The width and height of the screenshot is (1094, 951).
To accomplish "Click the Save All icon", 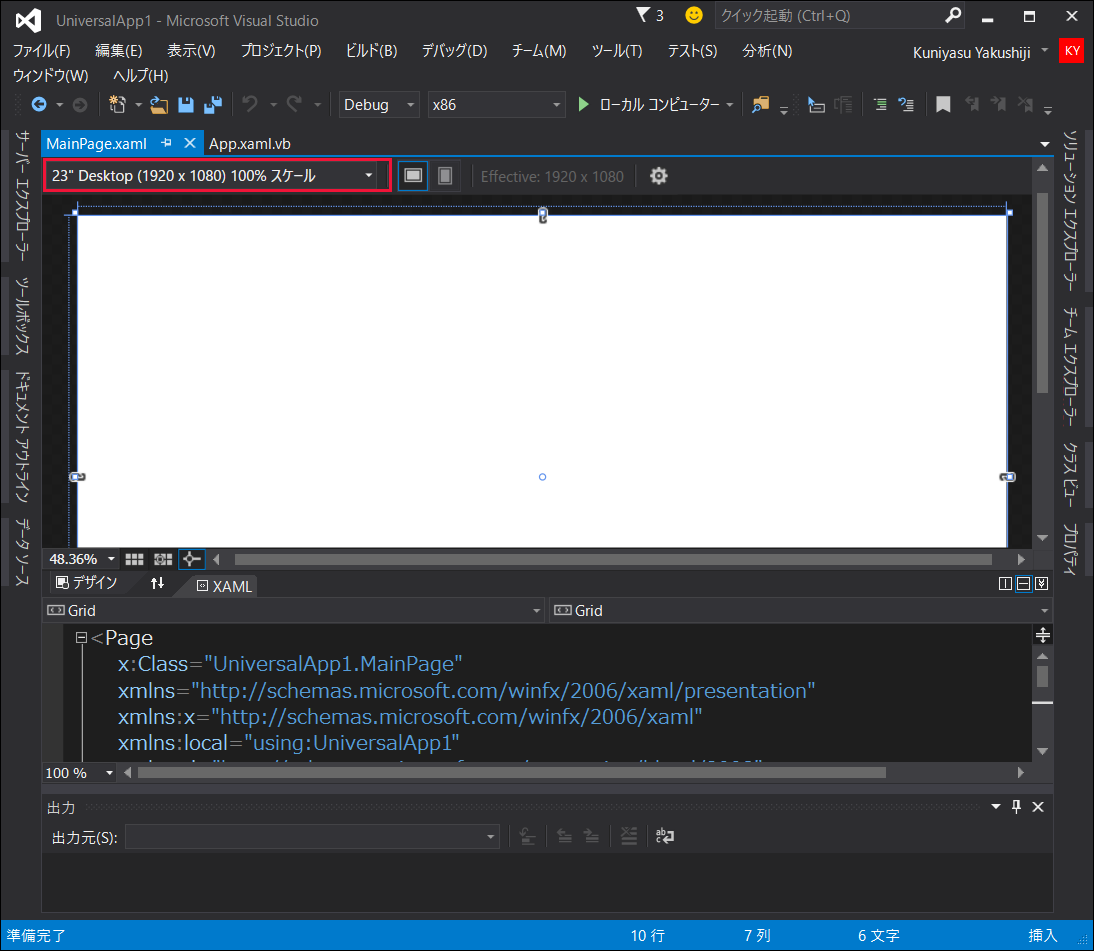I will click(x=213, y=105).
